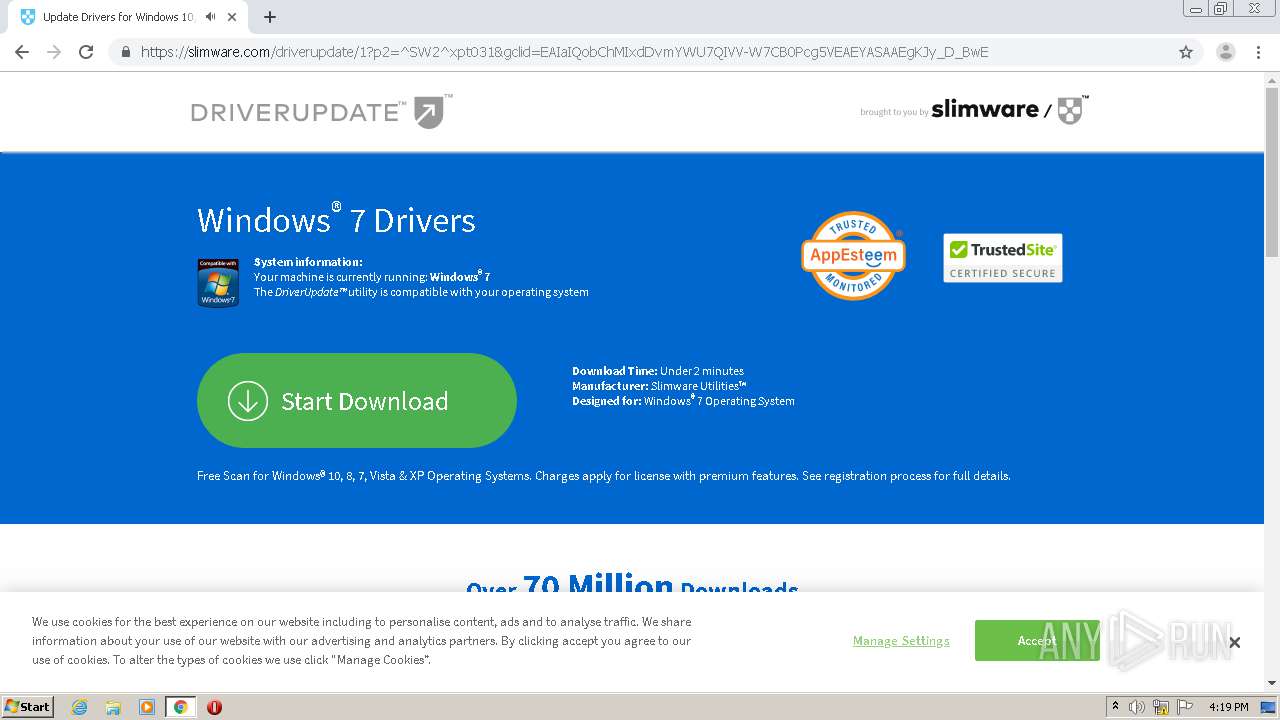Open the Windows Start menu
This screenshot has width=1280, height=720.
[28, 706]
